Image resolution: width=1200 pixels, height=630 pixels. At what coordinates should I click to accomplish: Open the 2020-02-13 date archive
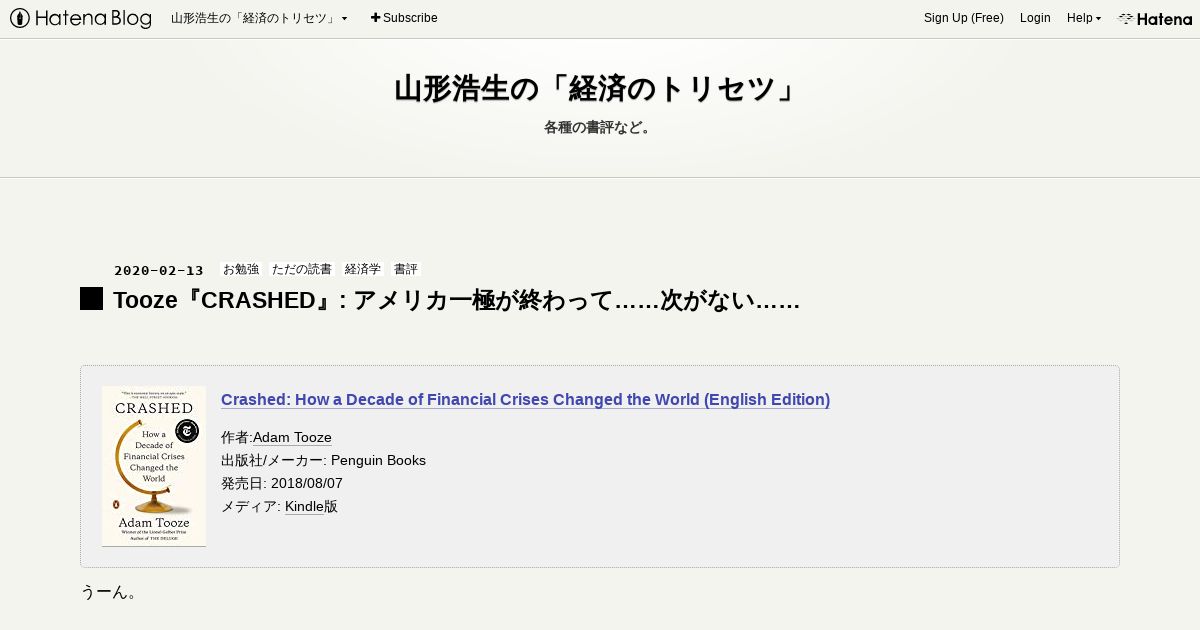point(159,270)
